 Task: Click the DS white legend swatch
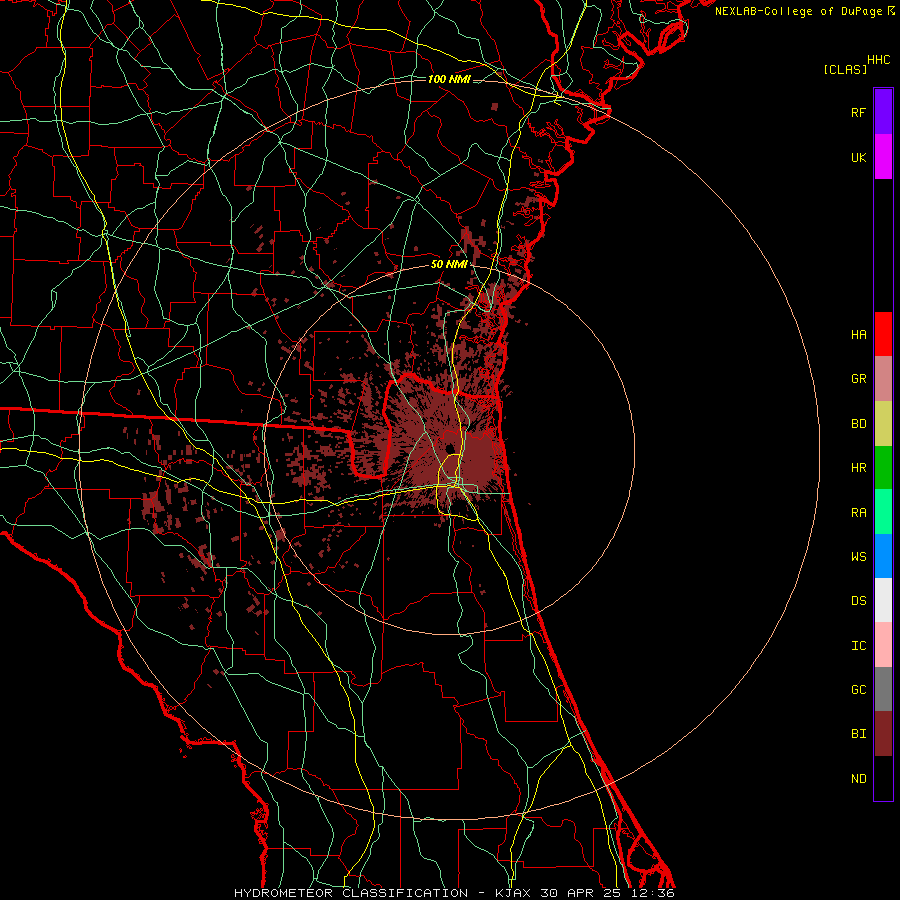(x=883, y=600)
